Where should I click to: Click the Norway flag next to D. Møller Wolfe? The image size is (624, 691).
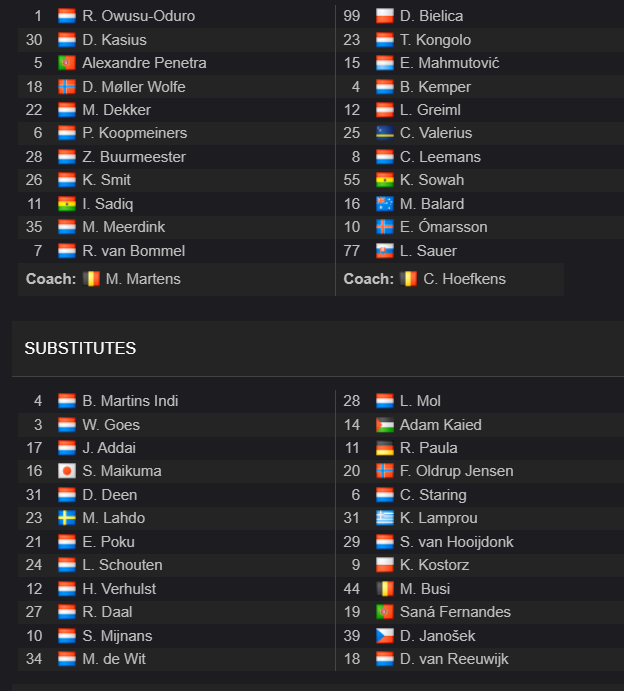click(67, 87)
